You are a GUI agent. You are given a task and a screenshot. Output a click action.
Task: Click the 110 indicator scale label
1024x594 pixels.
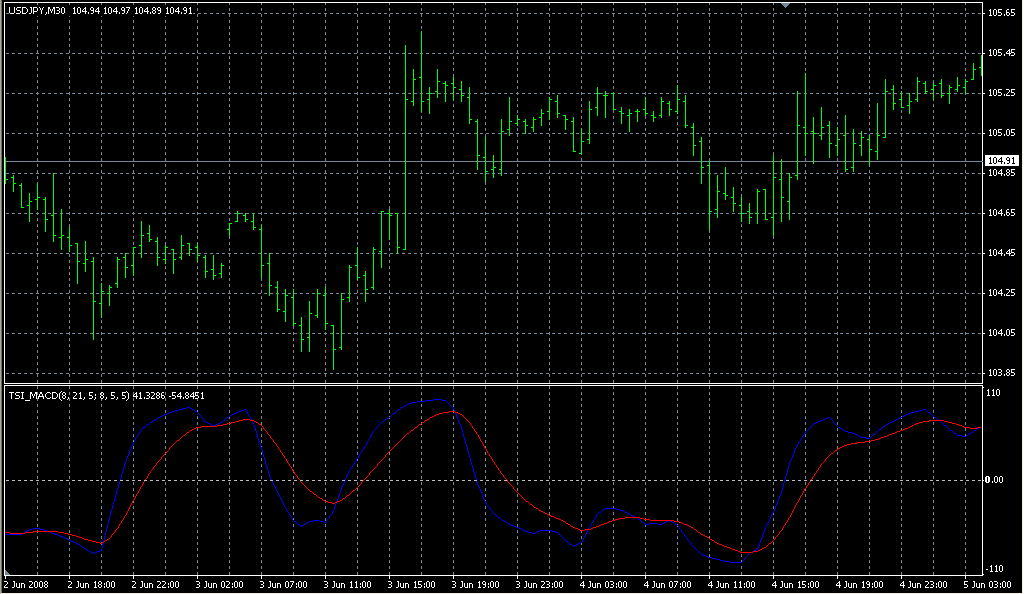point(994,394)
